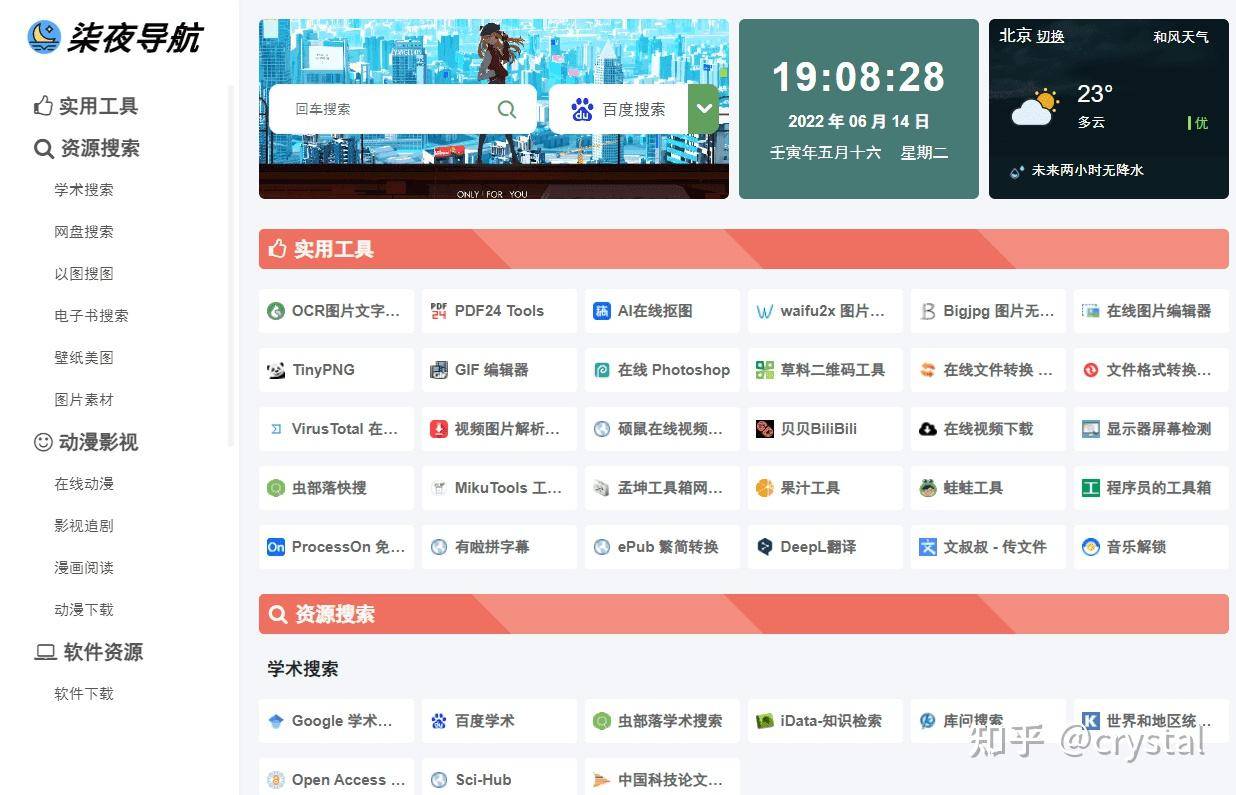Image resolution: width=1236 pixels, height=795 pixels.
Task: Click the 贝贝BiliBili icon
Action: pyautogui.click(x=765, y=429)
